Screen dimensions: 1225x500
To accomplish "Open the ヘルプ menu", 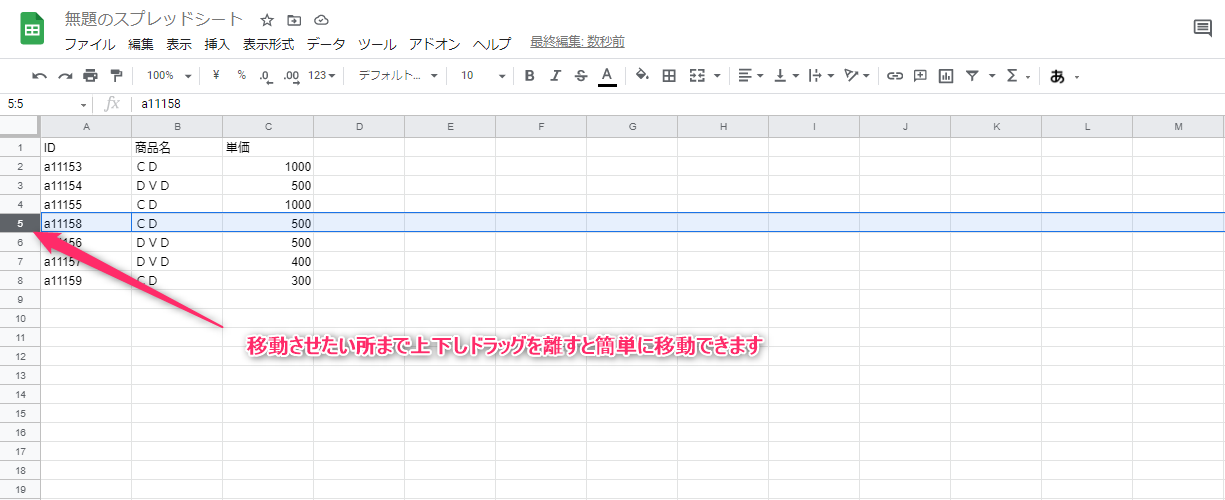I will tap(492, 44).
